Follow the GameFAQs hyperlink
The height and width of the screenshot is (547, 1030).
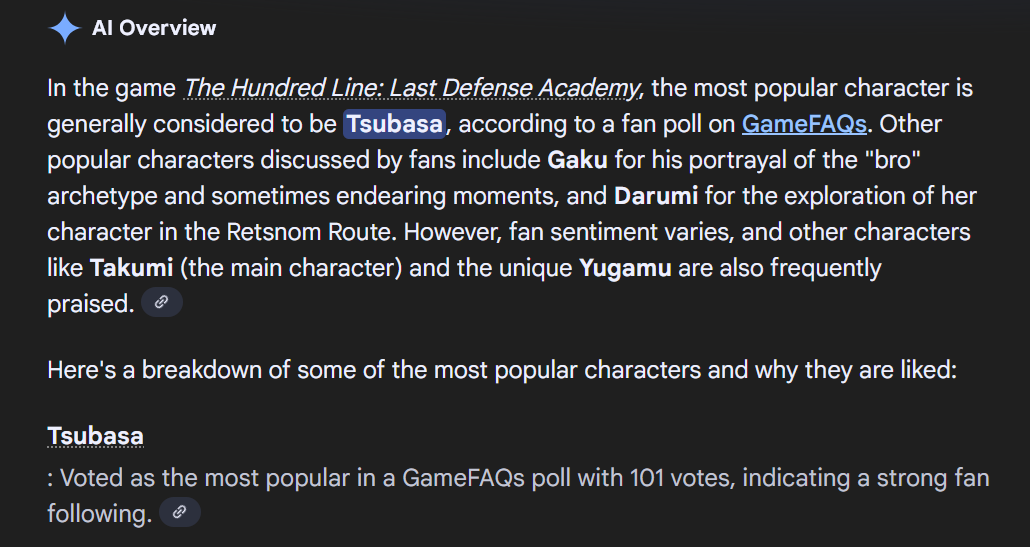[x=804, y=124]
